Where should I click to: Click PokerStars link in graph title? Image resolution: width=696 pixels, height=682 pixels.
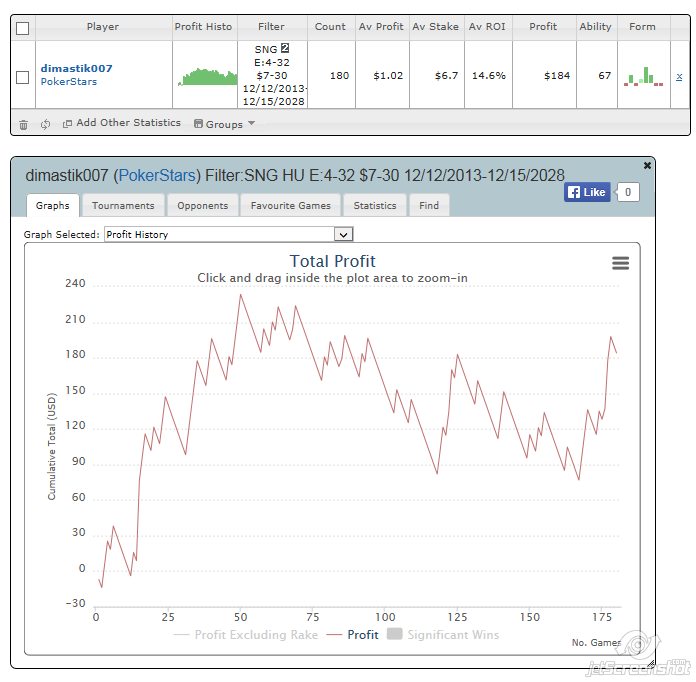pyautogui.click(x=158, y=175)
